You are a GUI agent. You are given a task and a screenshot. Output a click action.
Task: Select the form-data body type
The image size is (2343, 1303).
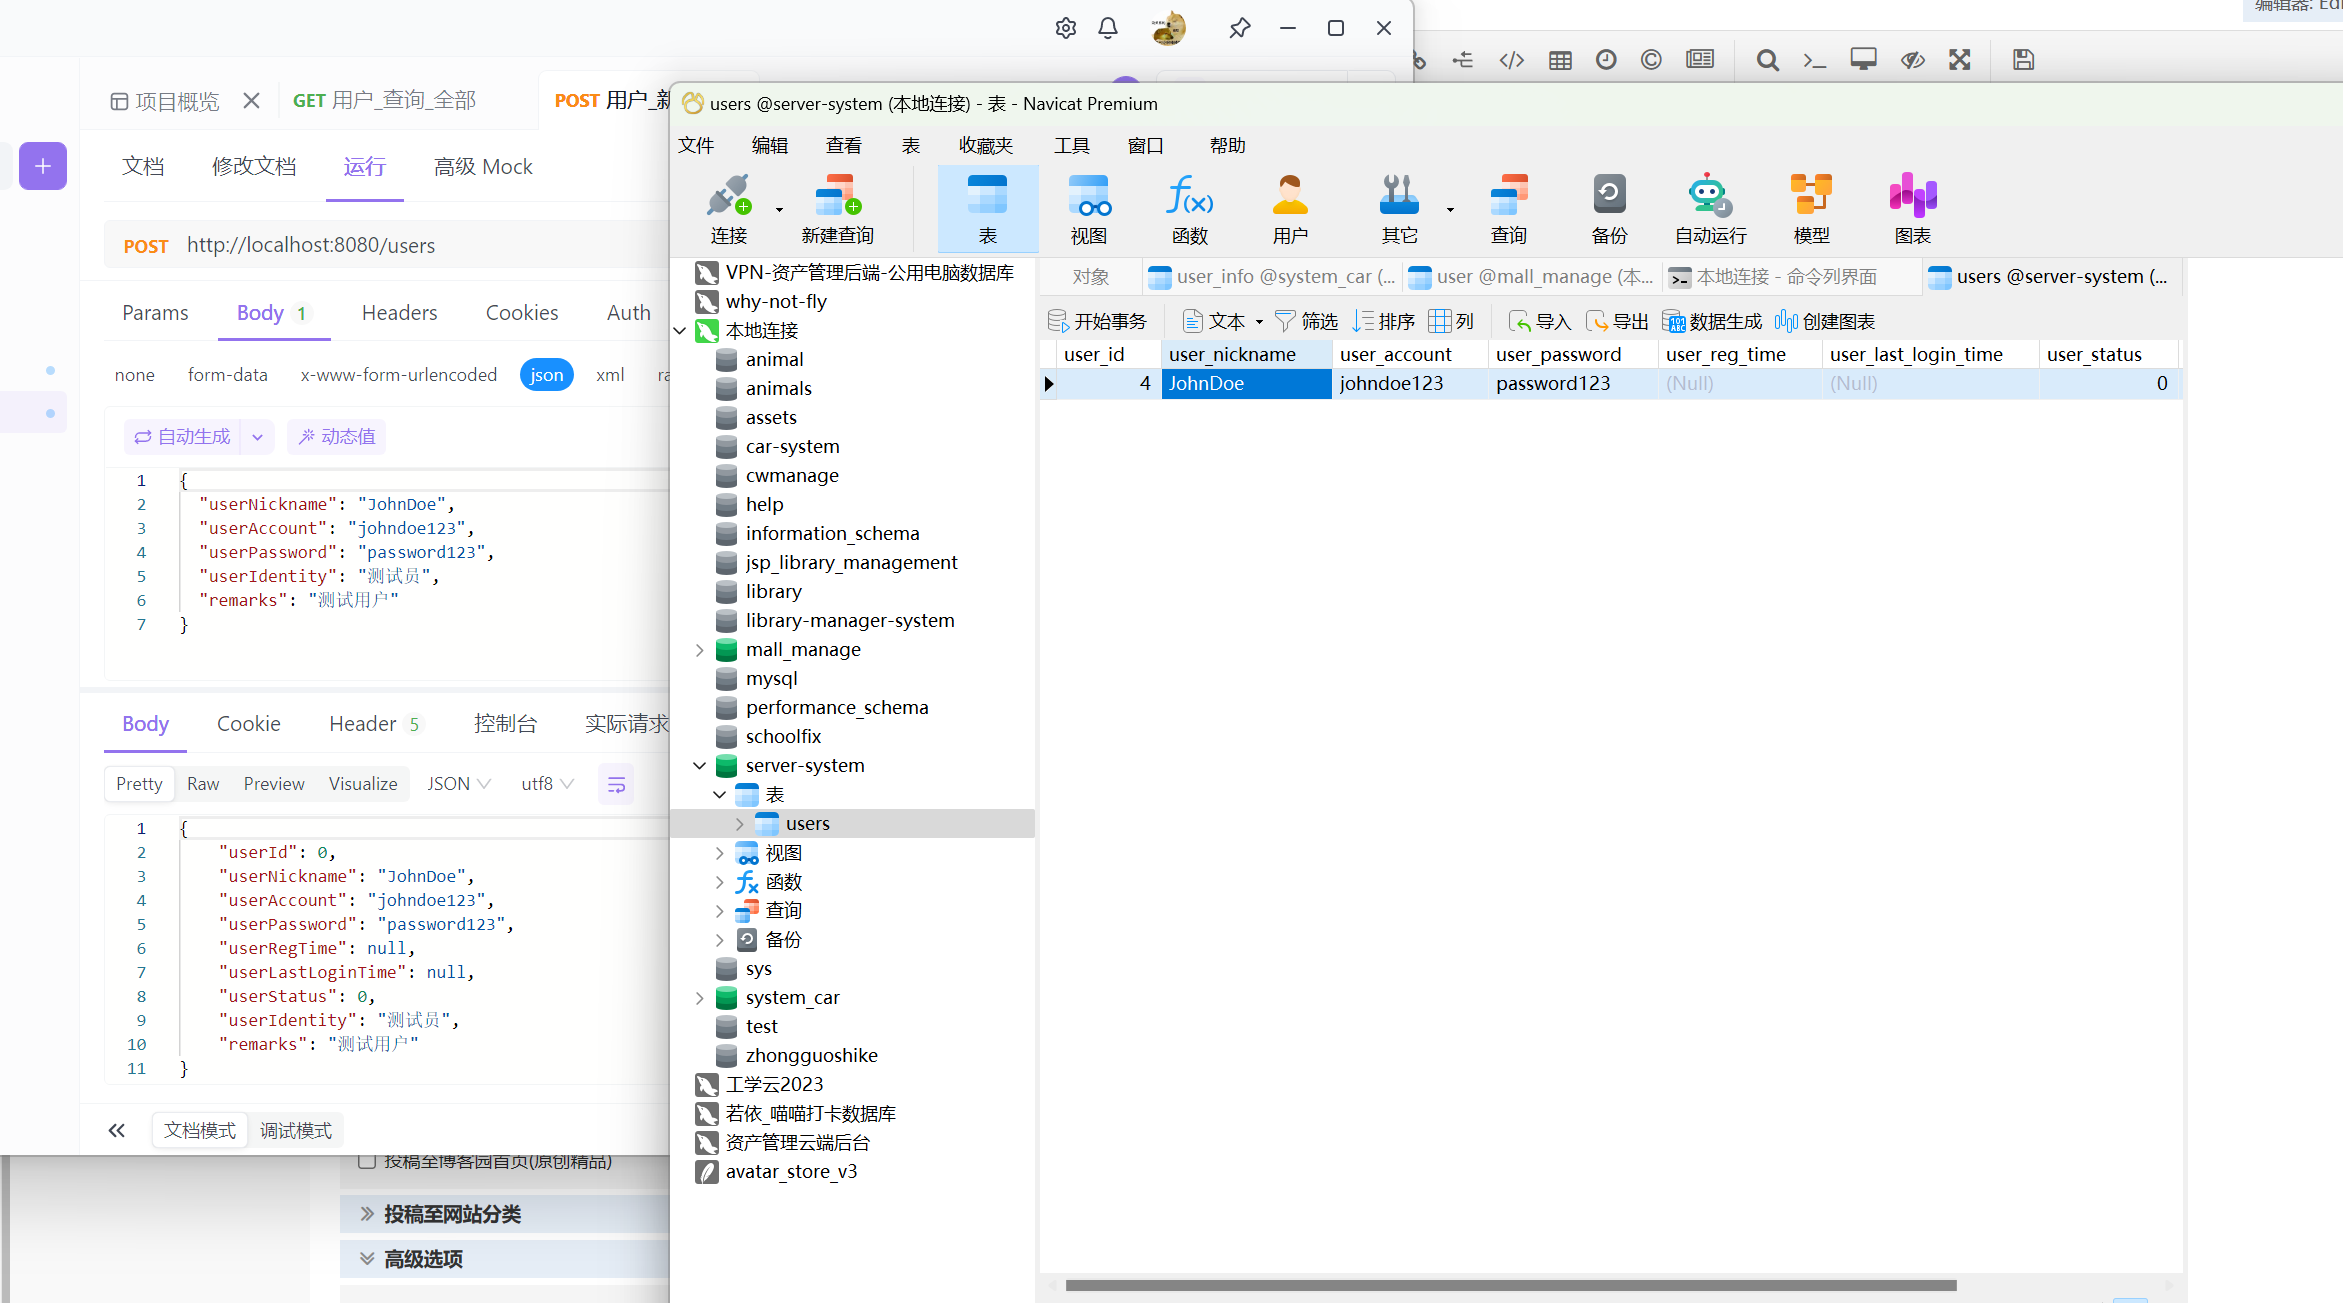tap(227, 375)
